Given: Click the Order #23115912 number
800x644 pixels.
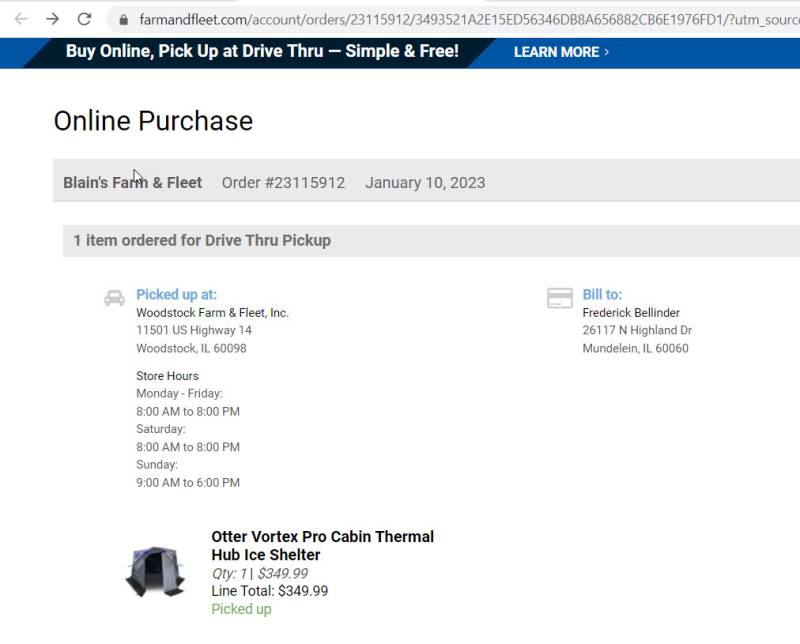Looking at the screenshot, I should (x=283, y=183).
